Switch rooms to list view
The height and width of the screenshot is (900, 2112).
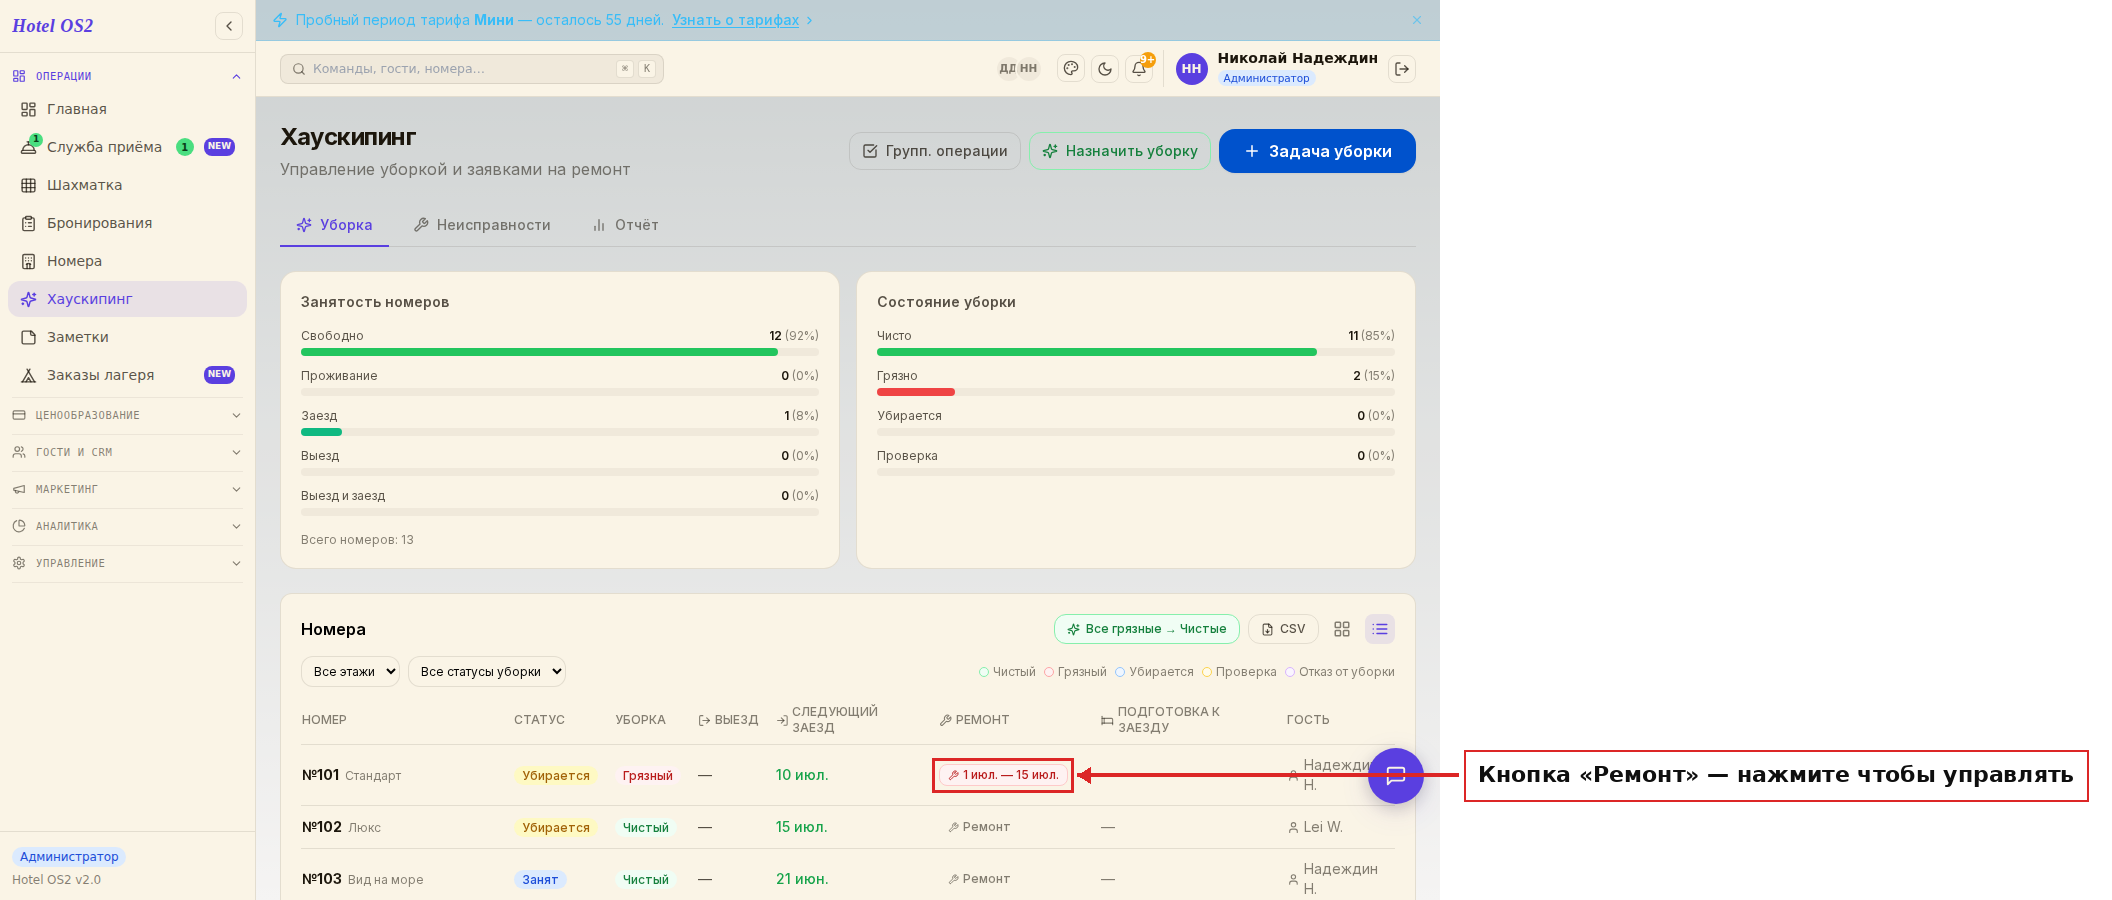point(1380,629)
